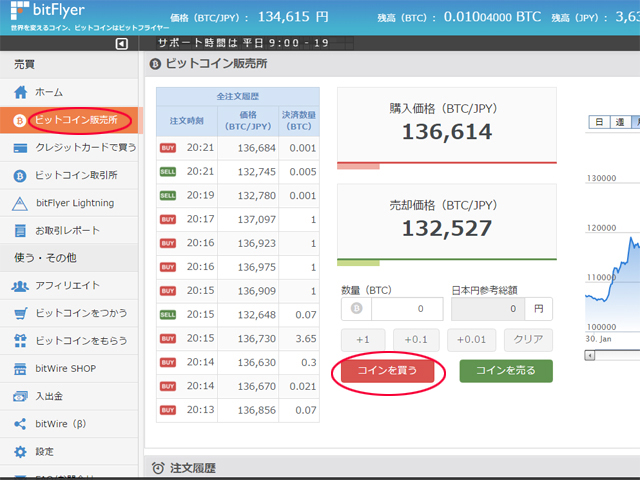Click the ビットコイン取引所 coin icon
The height and width of the screenshot is (480, 640).
pos(20,176)
